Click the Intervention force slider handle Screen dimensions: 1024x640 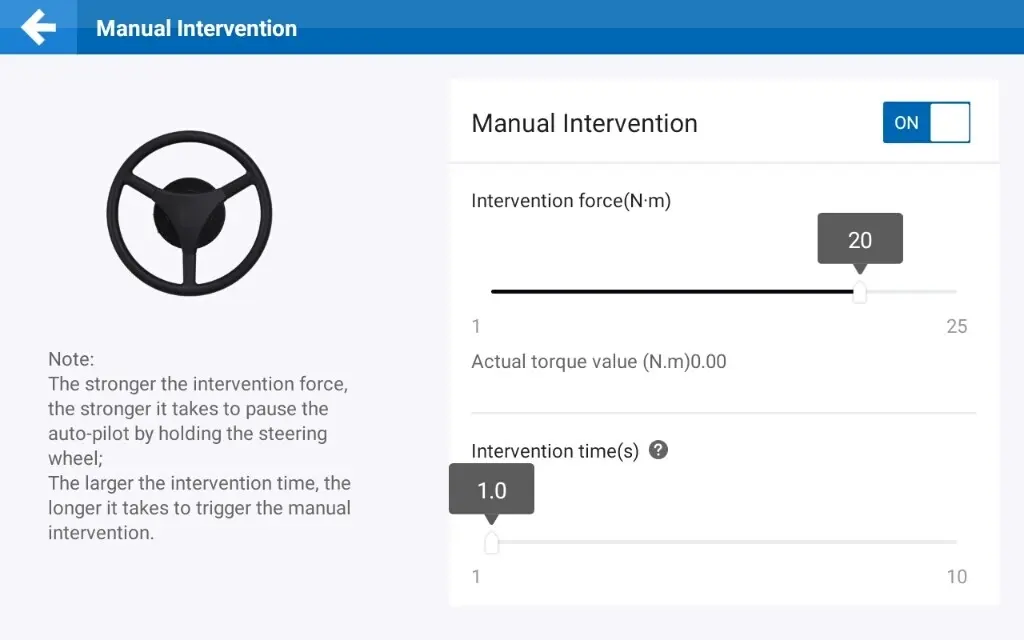859,292
